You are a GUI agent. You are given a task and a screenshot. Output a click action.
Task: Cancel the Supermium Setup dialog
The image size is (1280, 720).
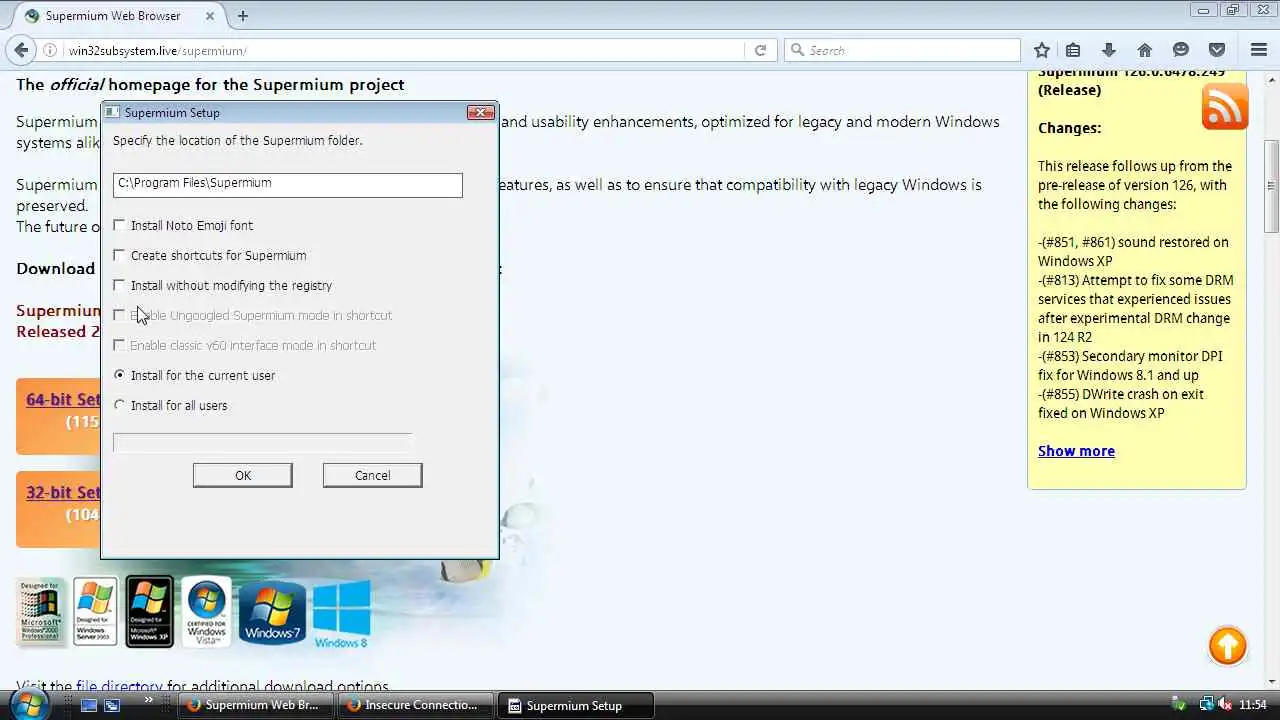372,475
